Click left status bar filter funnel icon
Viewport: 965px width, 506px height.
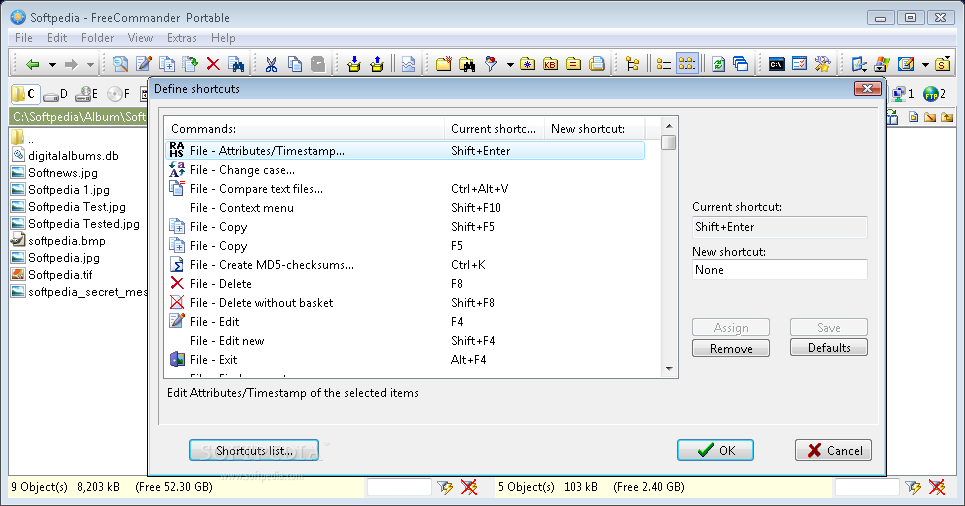click(x=445, y=488)
